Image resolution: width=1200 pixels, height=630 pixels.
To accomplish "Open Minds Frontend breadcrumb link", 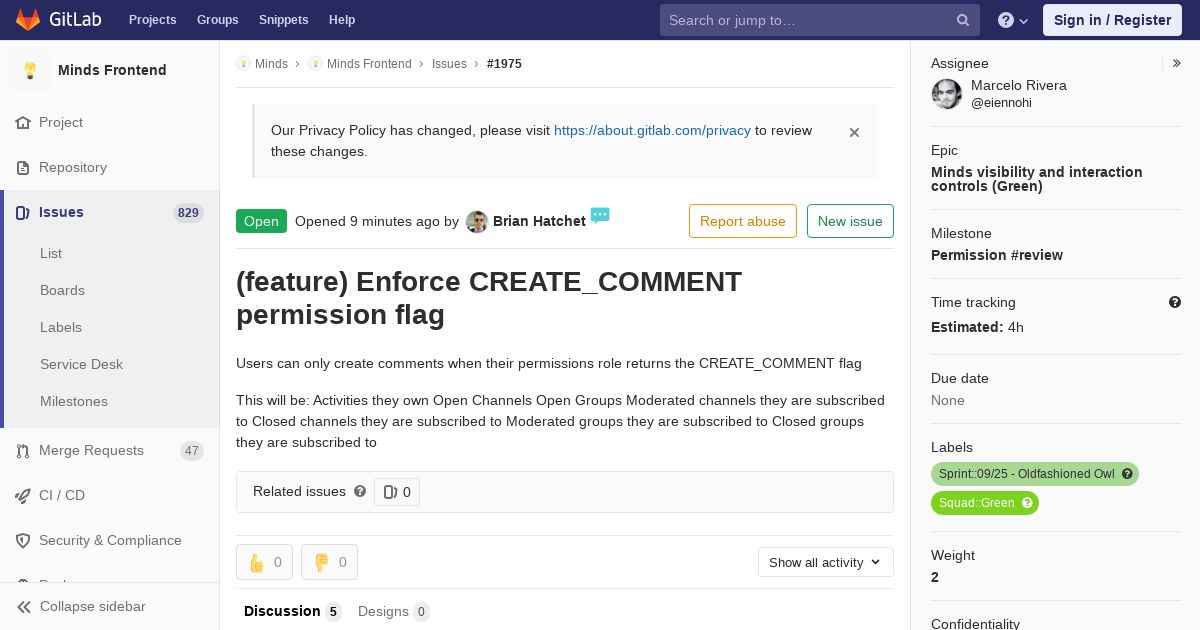I will (x=369, y=64).
